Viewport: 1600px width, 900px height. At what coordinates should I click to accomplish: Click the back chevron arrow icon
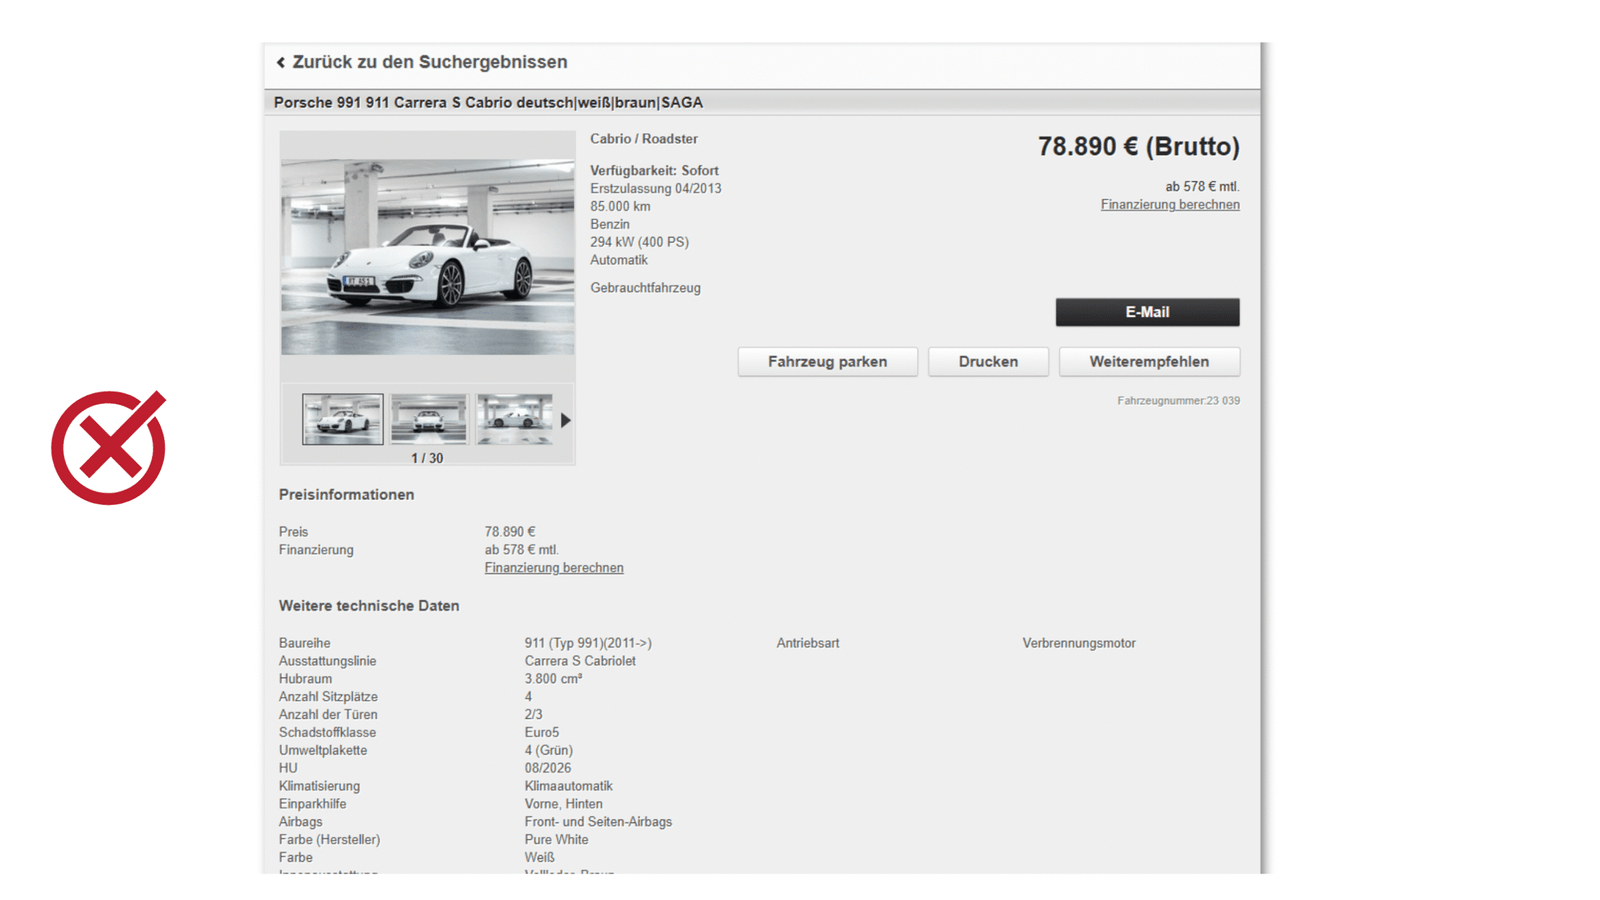coord(281,62)
